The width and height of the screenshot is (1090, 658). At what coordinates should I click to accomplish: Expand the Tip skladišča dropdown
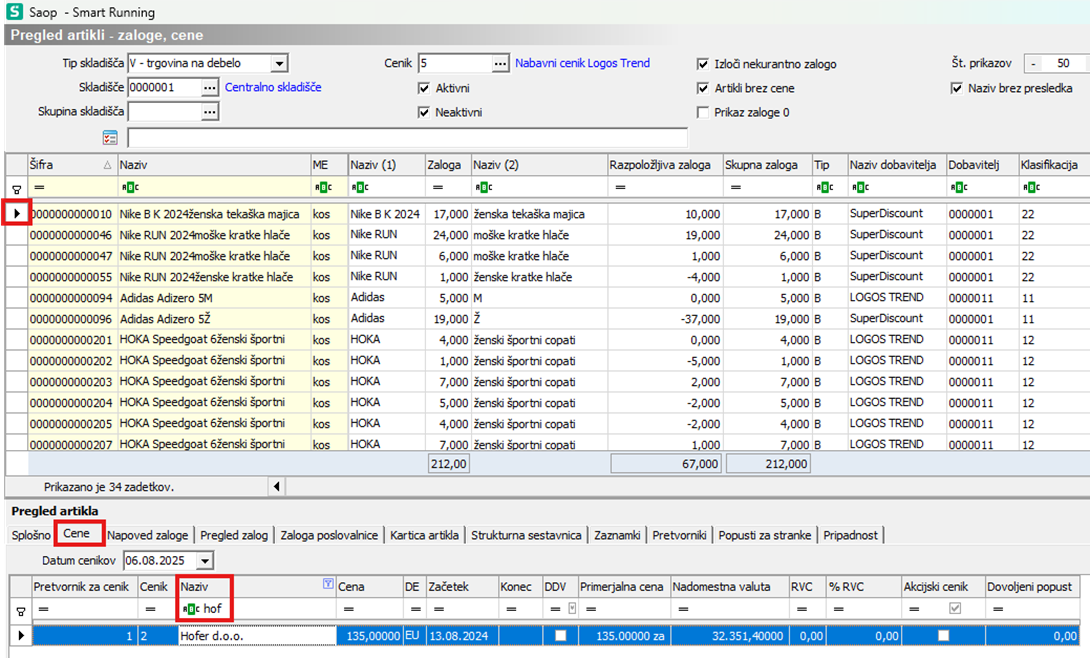pos(279,63)
